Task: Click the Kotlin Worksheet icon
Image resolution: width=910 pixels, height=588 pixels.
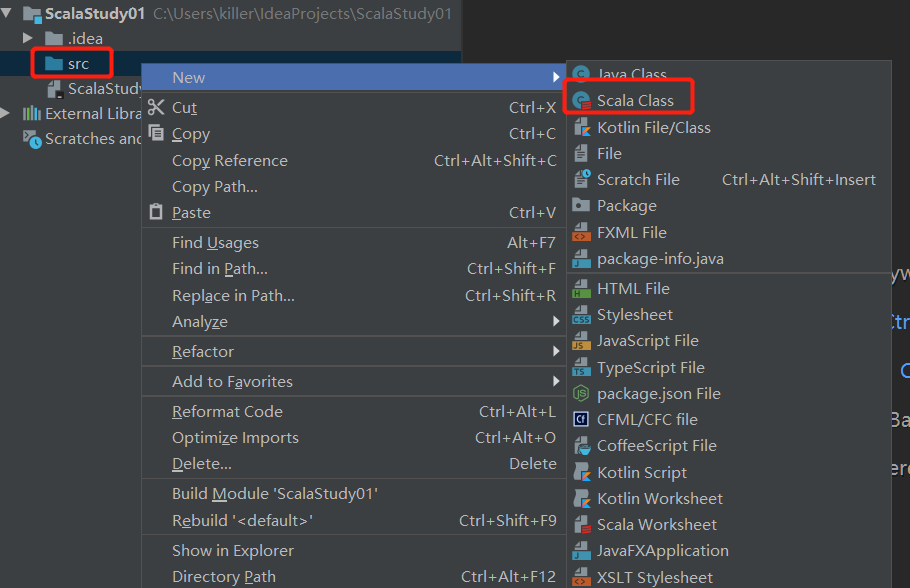Action: (582, 498)
